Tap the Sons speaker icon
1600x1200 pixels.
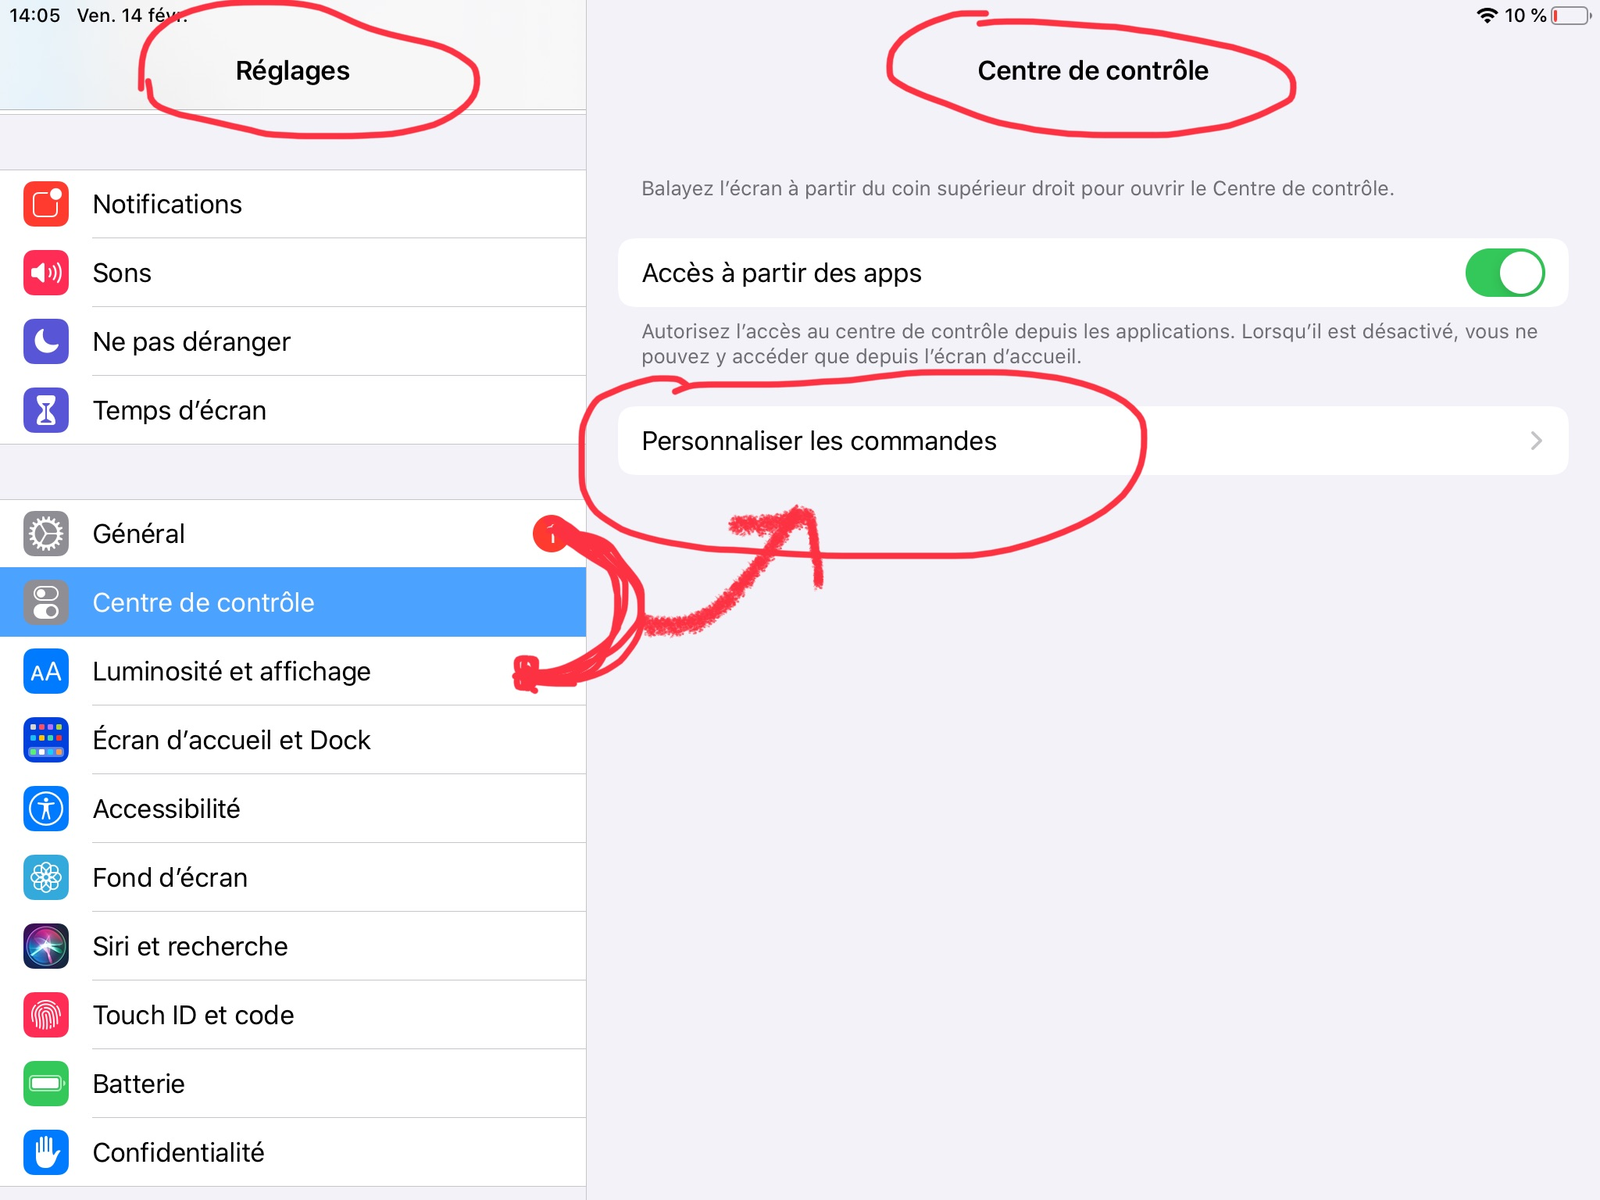[46, 273]
